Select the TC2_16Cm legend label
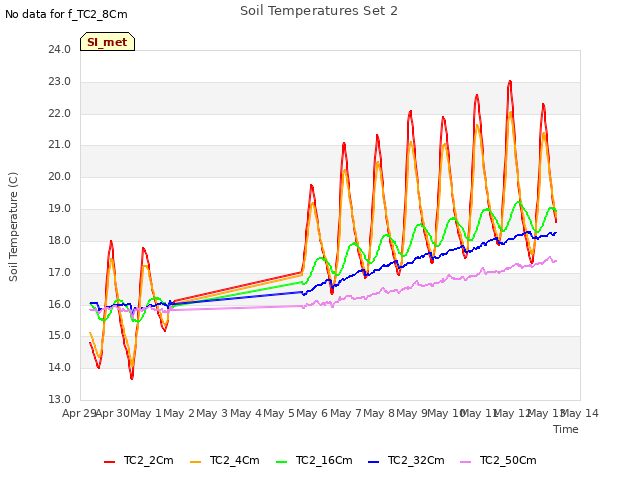The width and height of the screenshot is (640, 480). click(x=324, y=460)
